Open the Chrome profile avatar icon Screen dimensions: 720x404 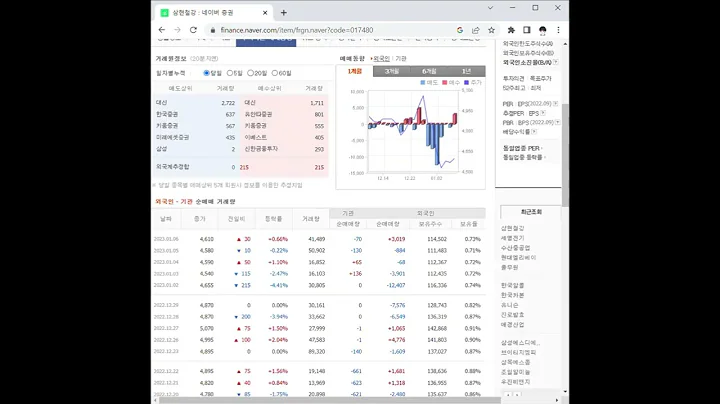pos(543,30)
